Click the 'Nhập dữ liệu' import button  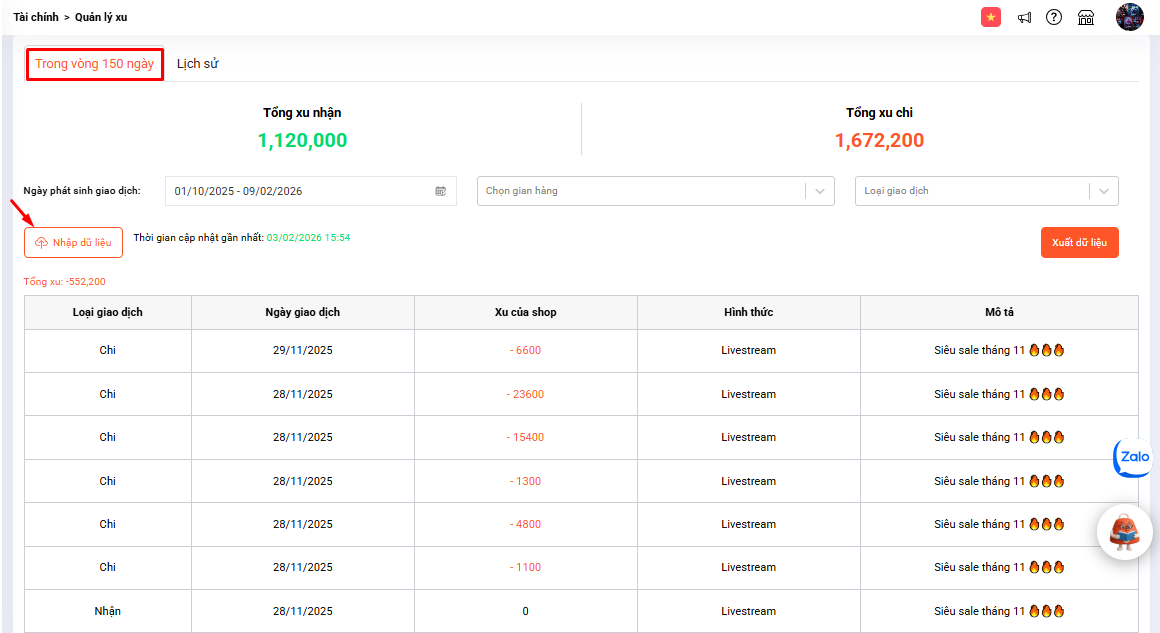(x=74, y=243)
